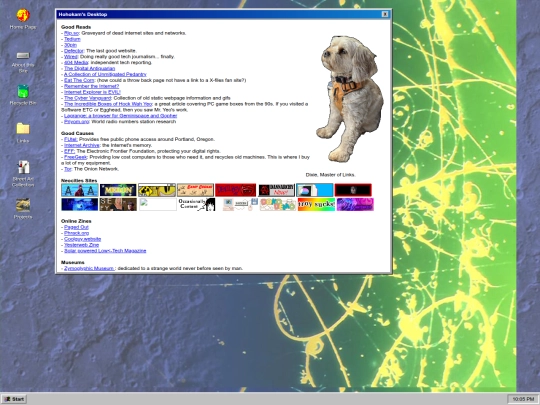
Task: Open The Digital Antiquarian link
Action: (90, 69)
